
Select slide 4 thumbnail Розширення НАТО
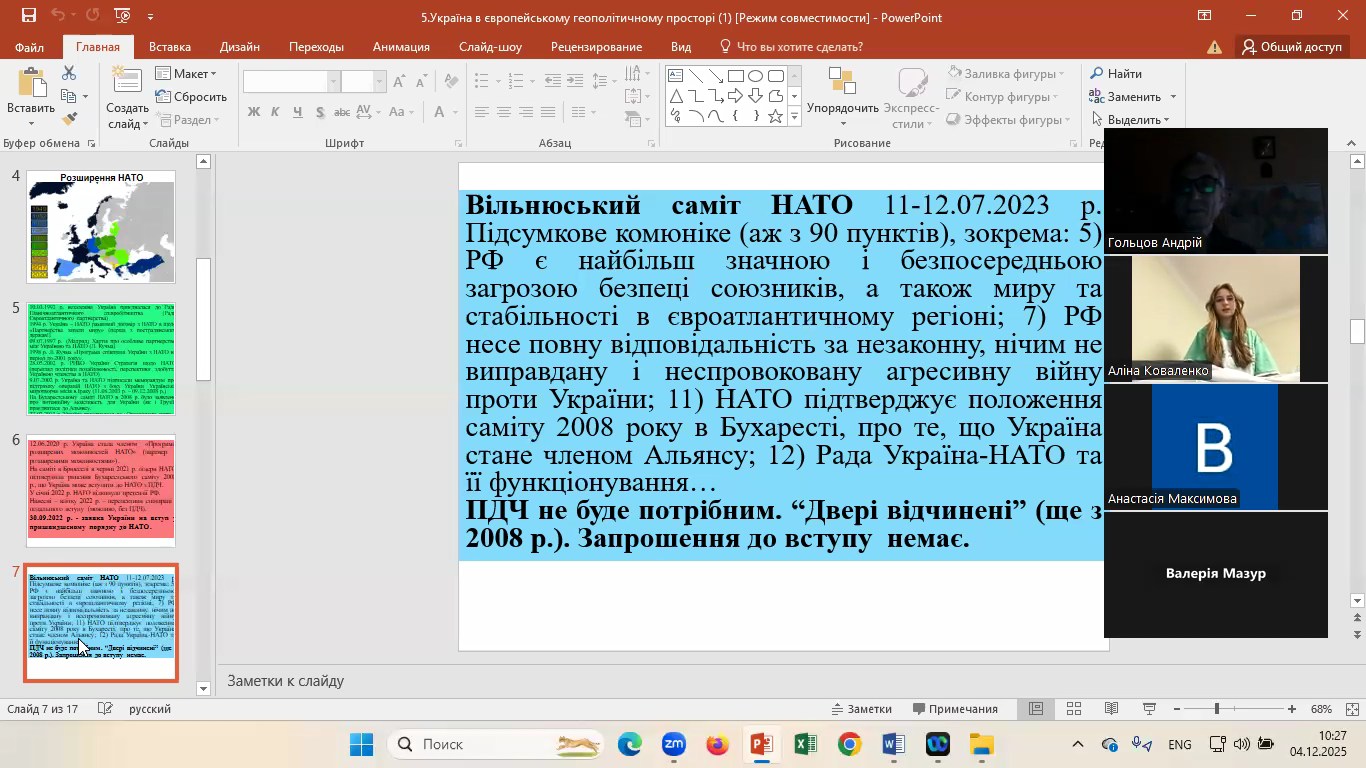pos(101,227)
